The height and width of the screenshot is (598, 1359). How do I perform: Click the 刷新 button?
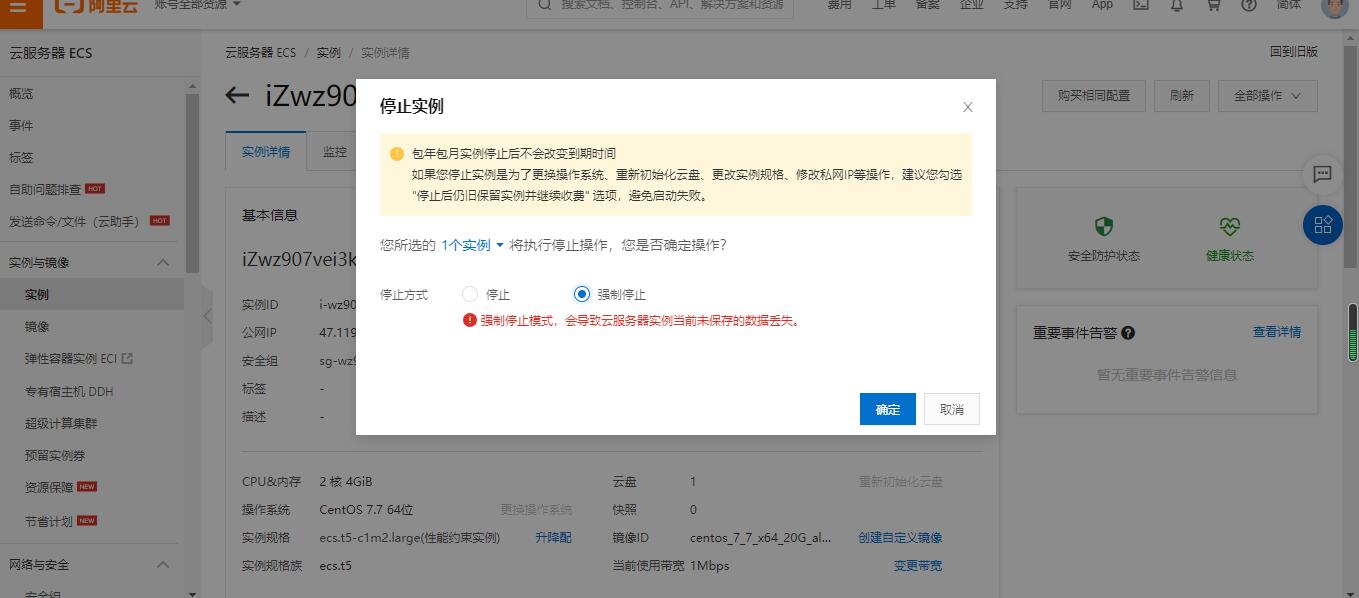pos(1182,96)
